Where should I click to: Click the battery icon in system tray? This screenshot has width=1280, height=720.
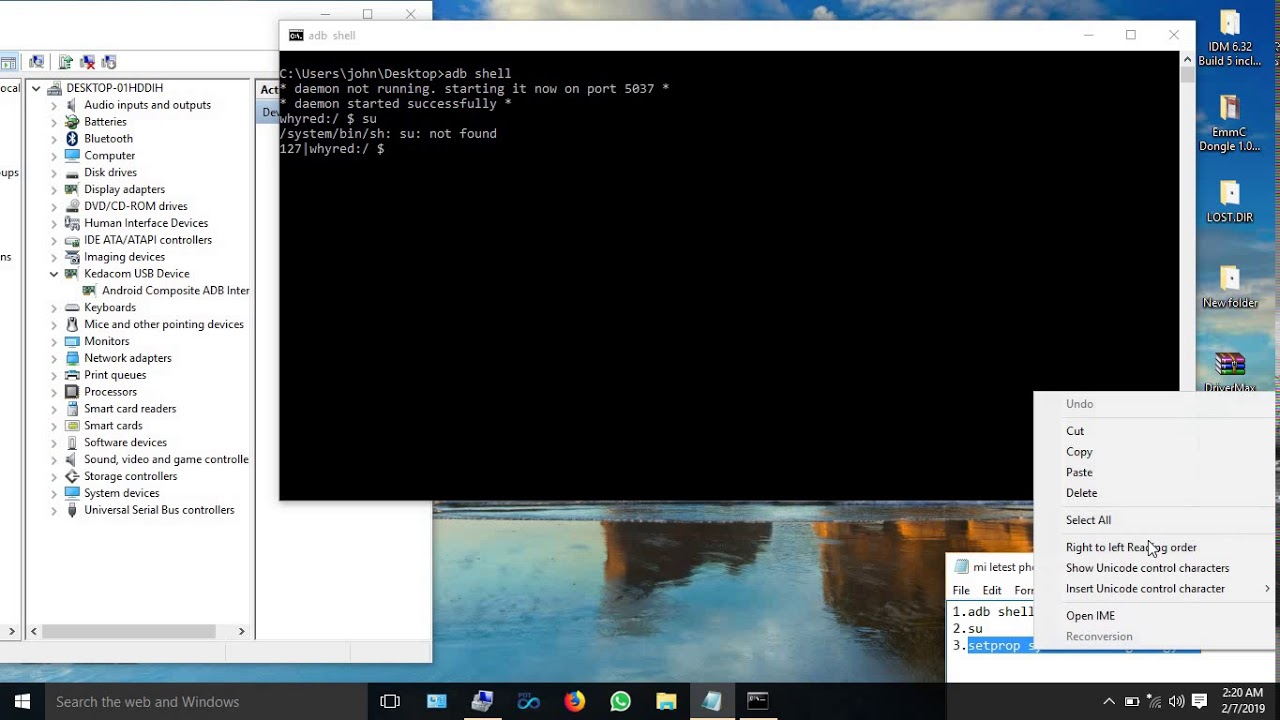(x=1132, y=702)
